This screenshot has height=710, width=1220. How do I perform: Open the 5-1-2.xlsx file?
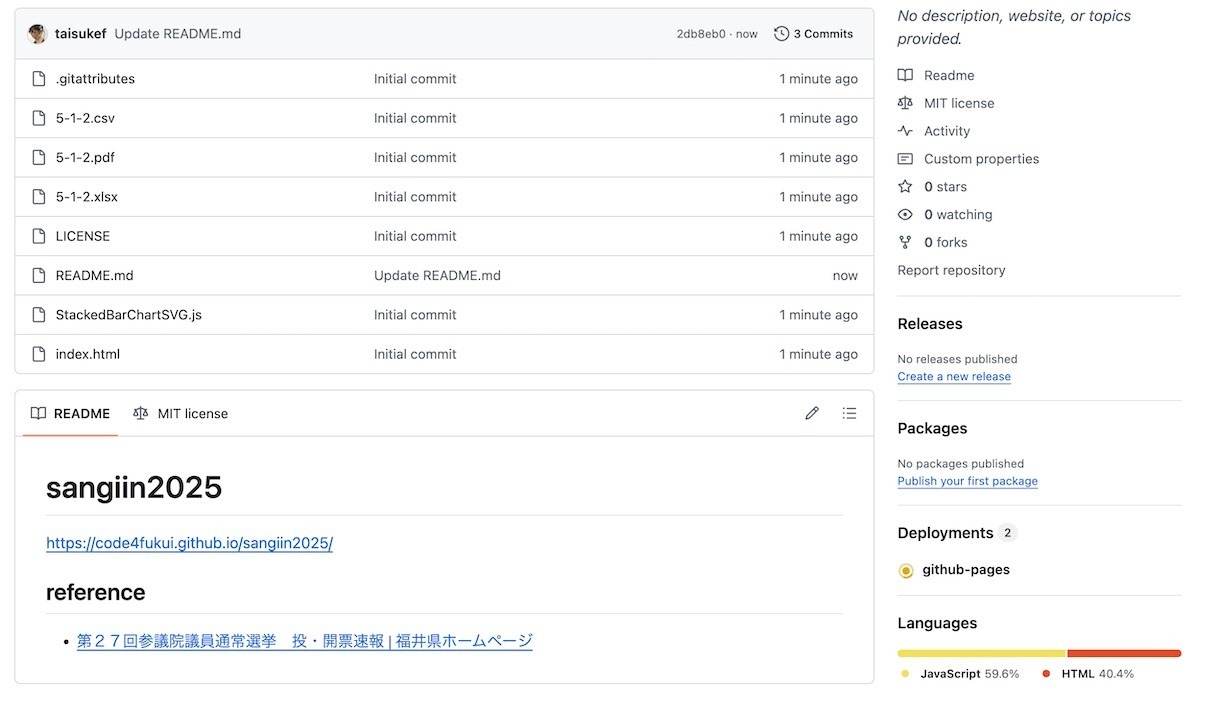[x=87, y=197]
